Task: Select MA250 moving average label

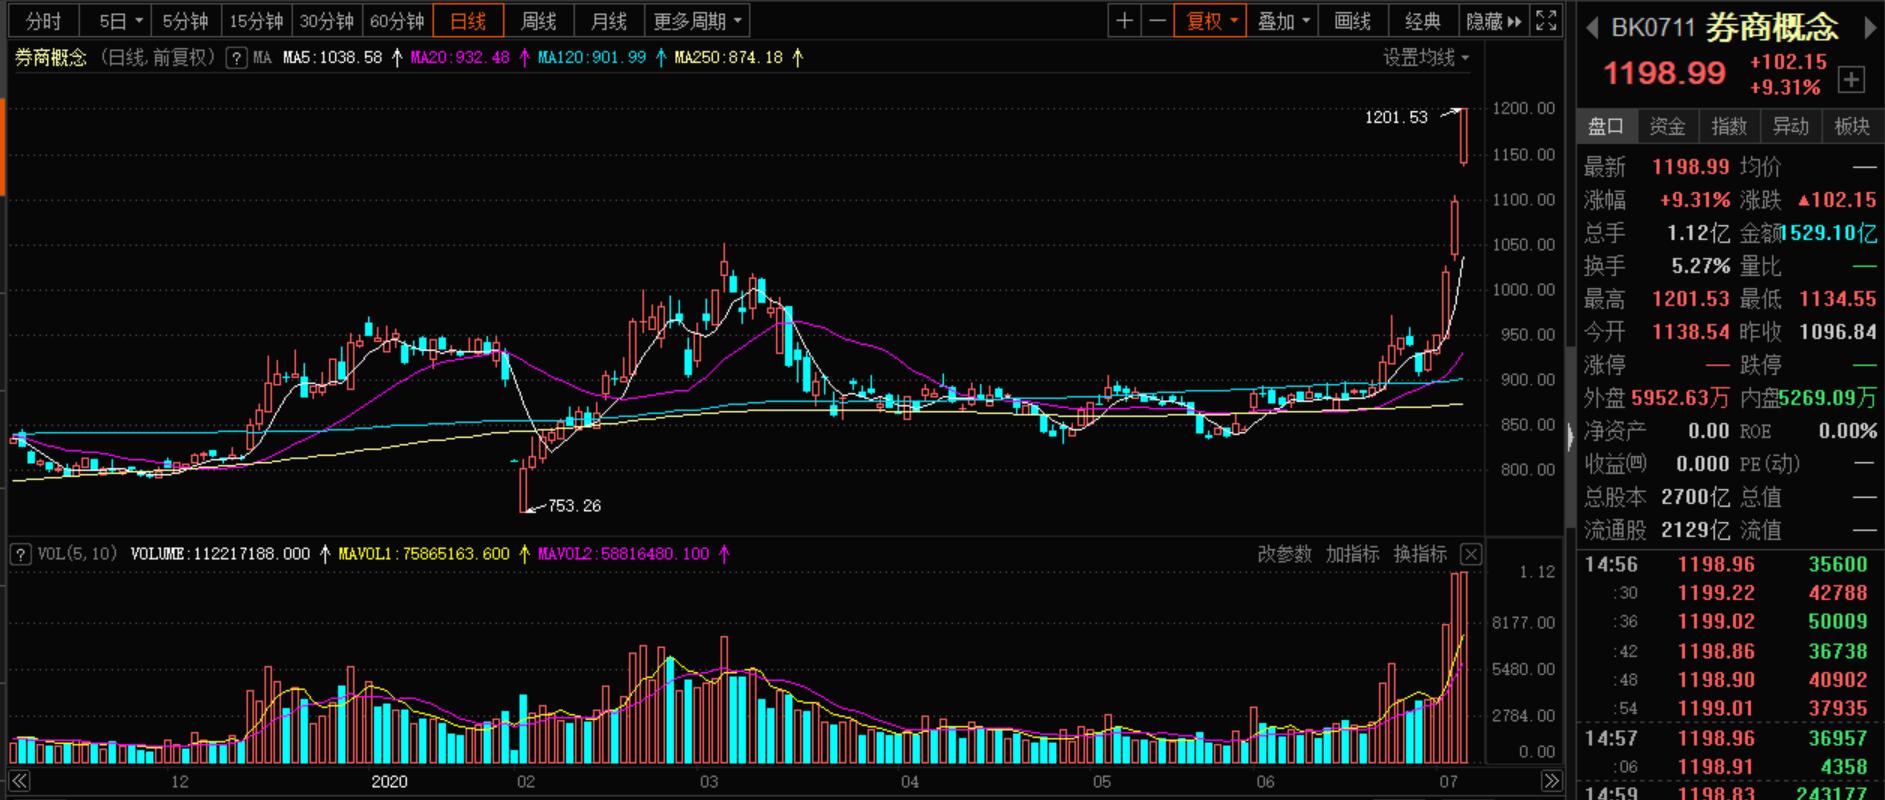Action: (728, 58)
